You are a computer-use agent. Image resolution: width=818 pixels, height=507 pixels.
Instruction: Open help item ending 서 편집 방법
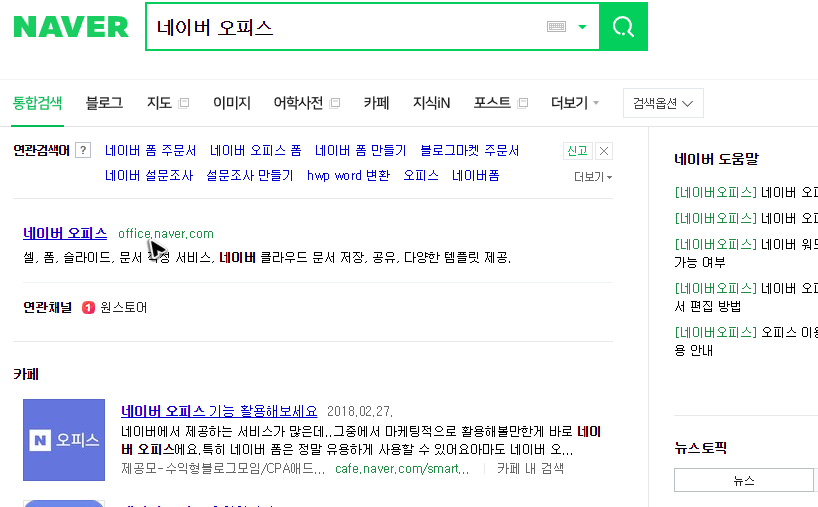pos(746,297)
